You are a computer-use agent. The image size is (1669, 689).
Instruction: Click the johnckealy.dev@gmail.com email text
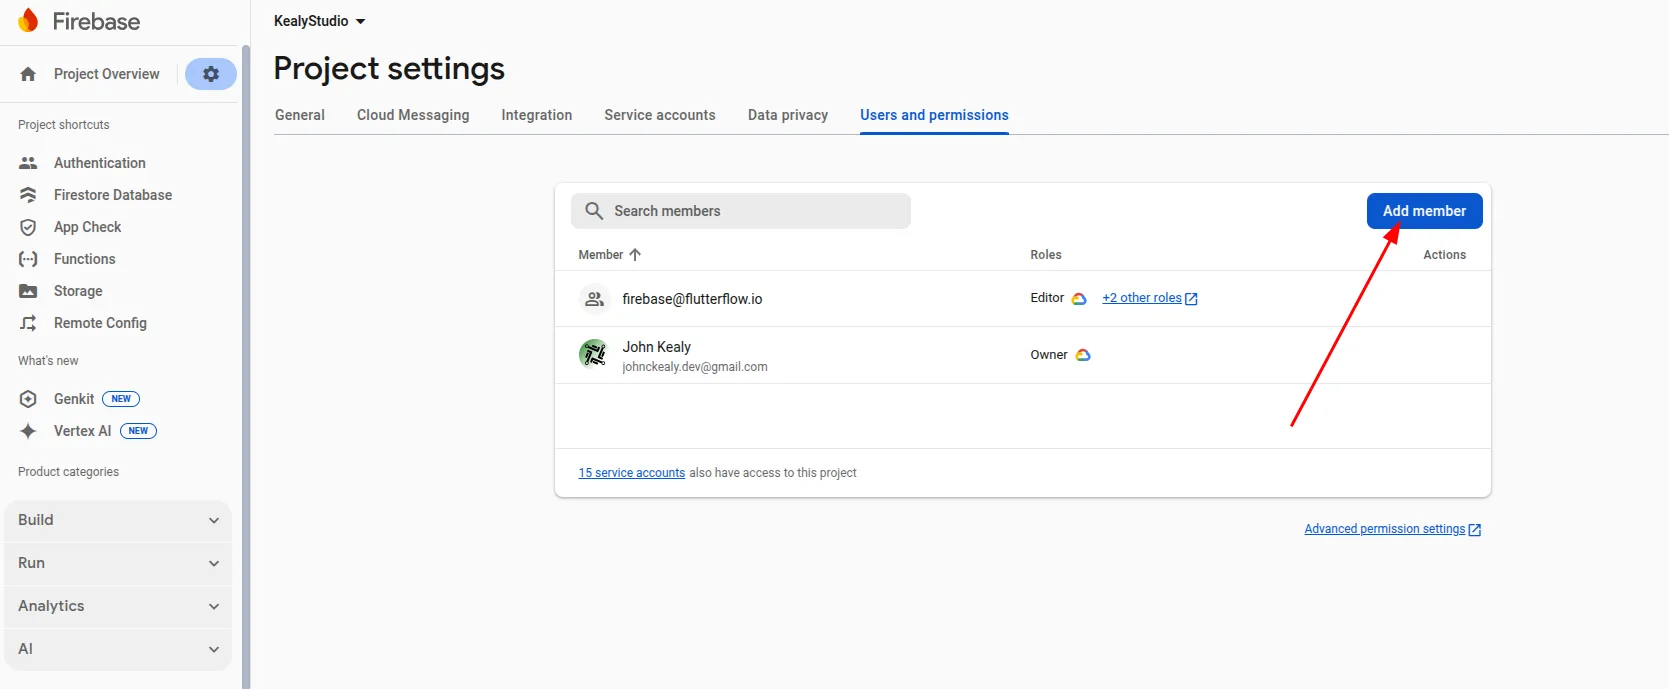[695, 367]
